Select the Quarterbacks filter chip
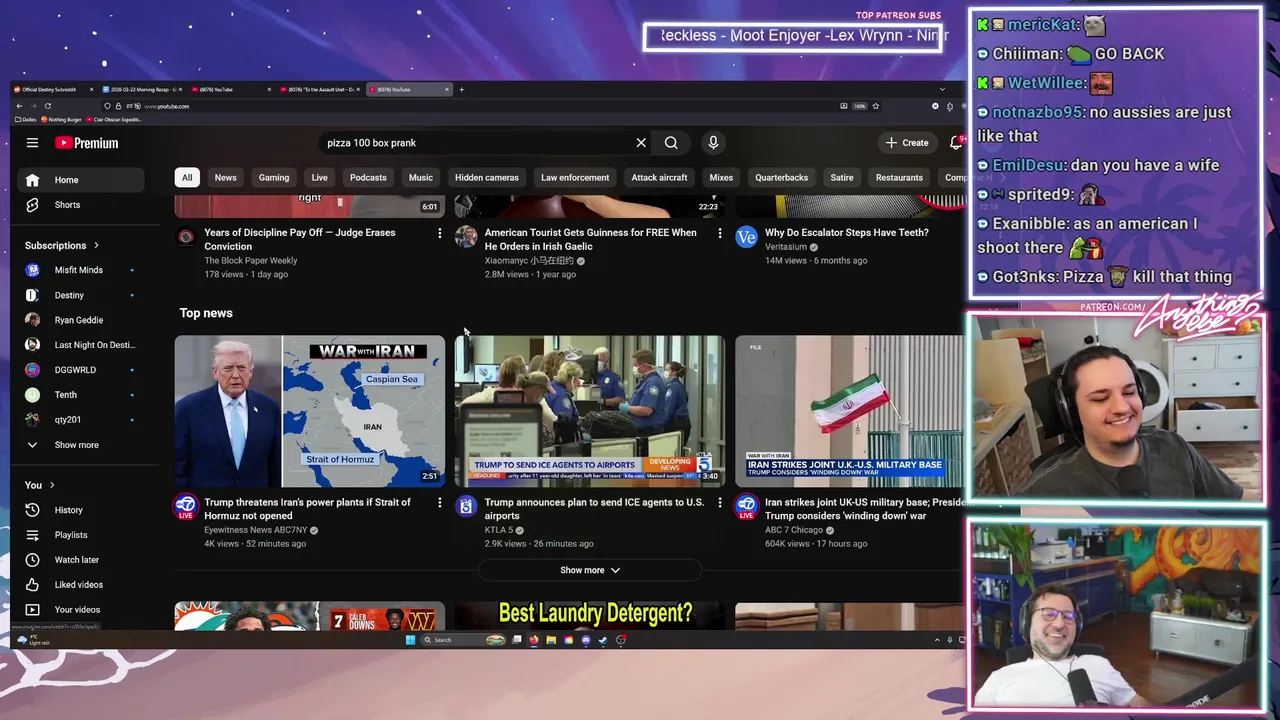This screenshot has height=720, width=1280. 782,178
